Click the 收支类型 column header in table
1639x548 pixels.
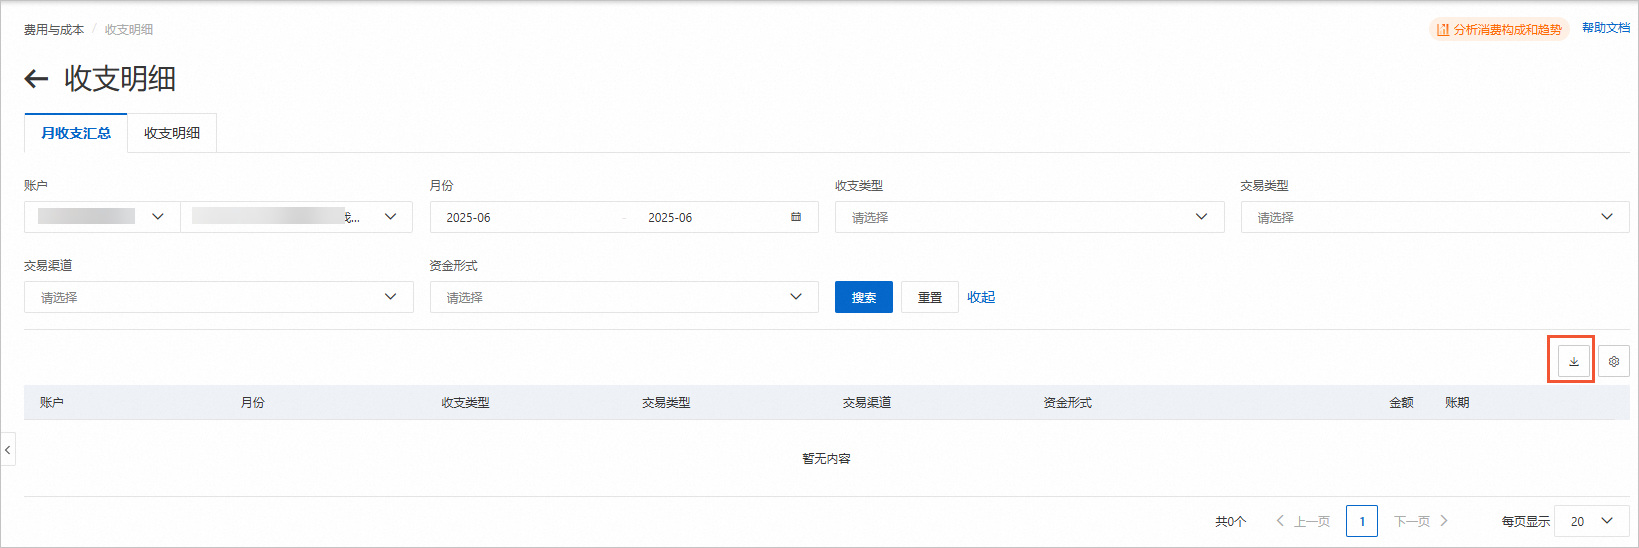point(465,402)
